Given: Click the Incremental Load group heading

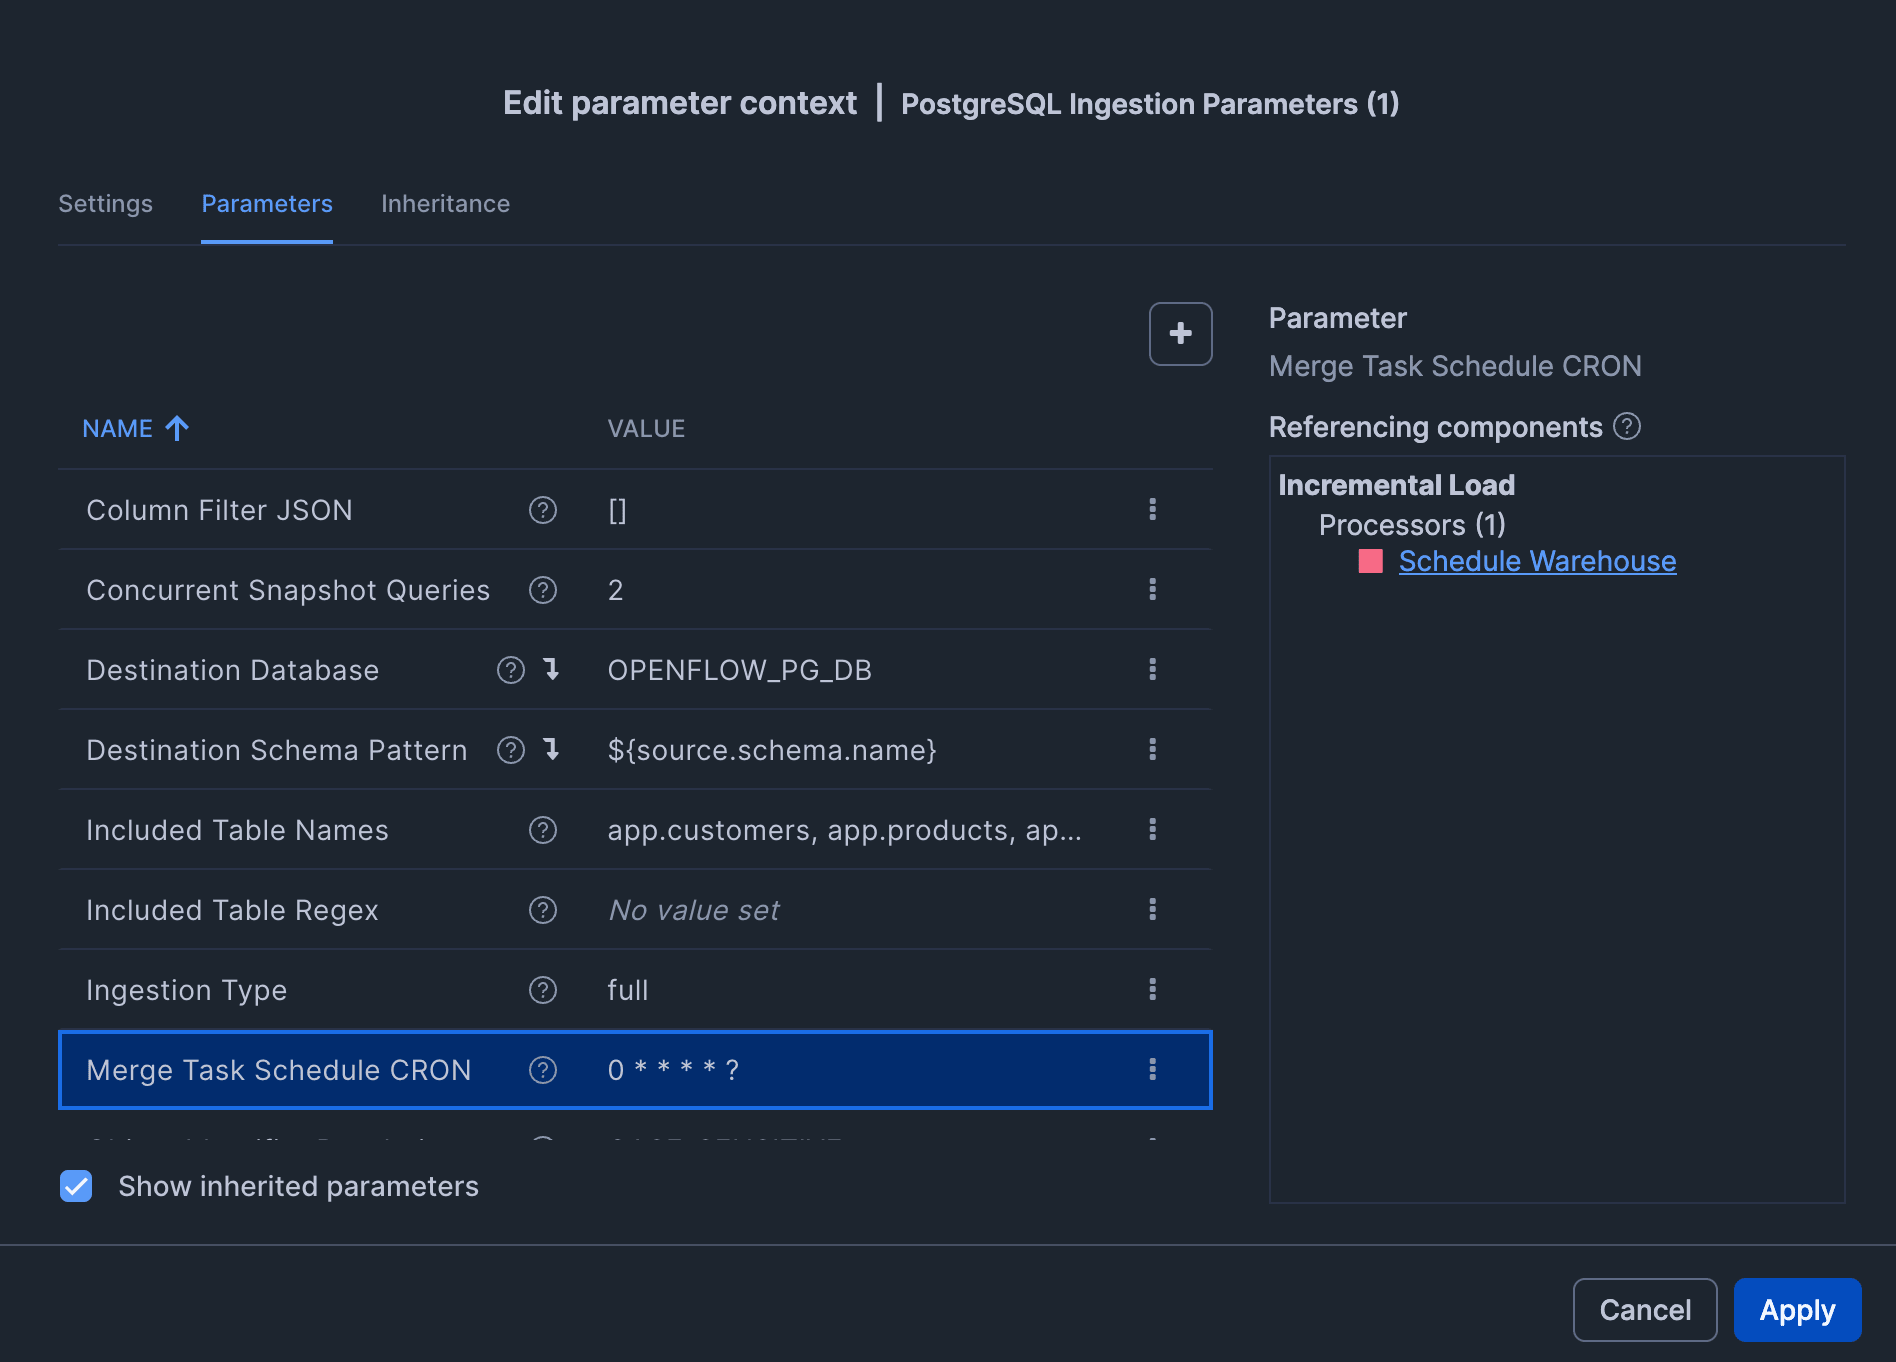Looking at the screenshot, I should (1396, 485).
